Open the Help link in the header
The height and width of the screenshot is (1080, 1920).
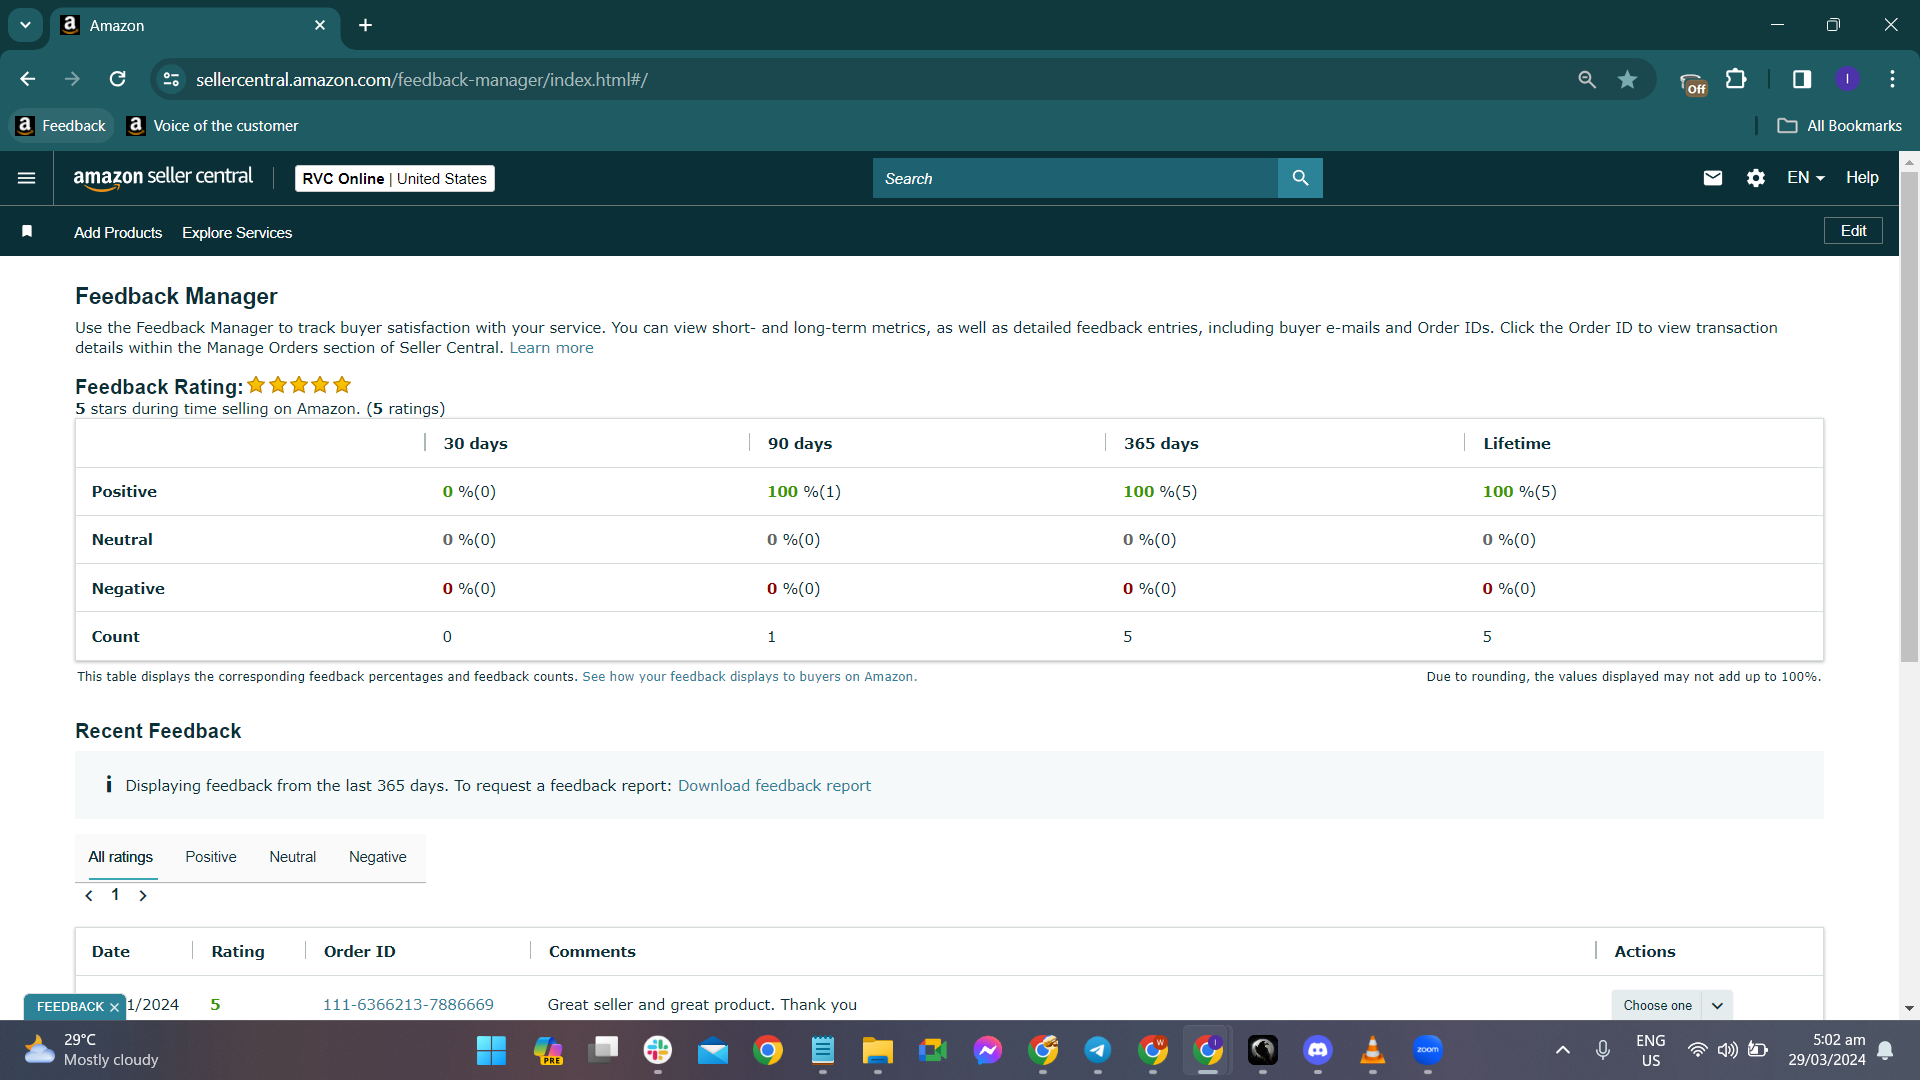pos(1862,178)
